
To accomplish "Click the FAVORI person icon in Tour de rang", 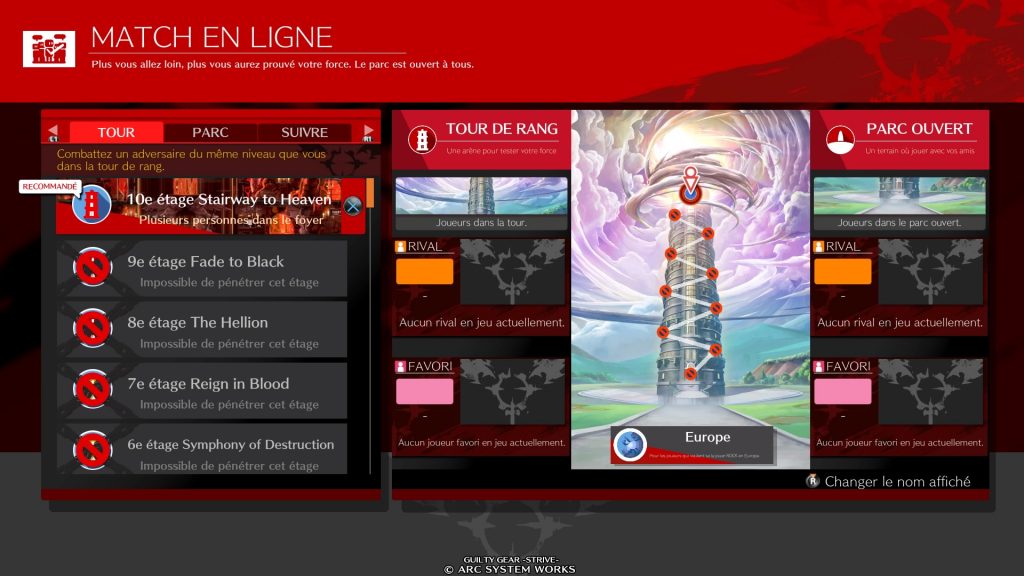I will (400, 367).
